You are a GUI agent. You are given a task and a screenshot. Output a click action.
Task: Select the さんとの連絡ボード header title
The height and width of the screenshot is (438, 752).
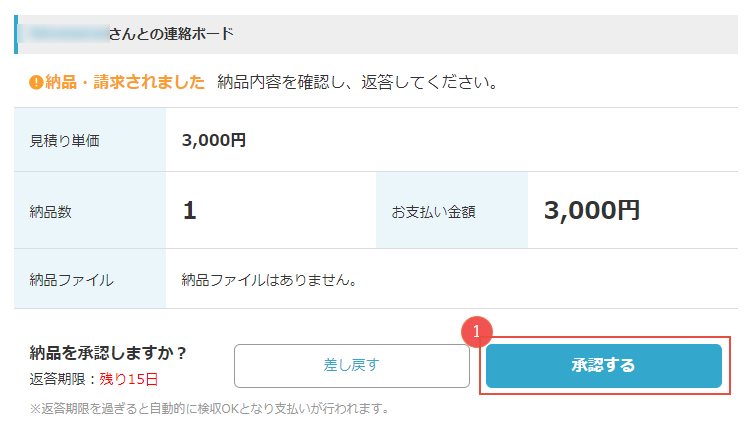click(x=171, y=34)
